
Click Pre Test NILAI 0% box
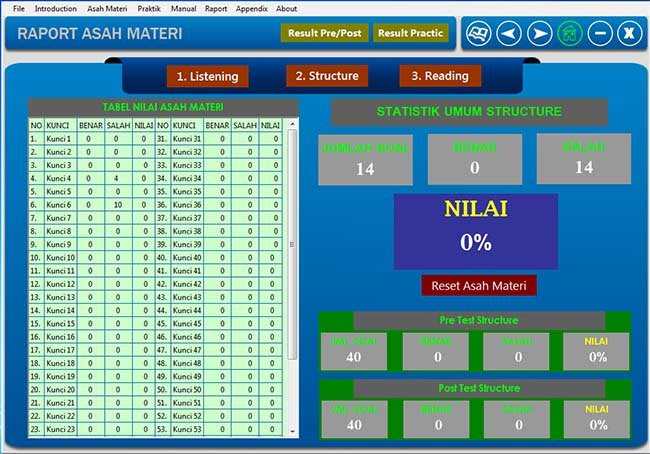[x=596, y=352]
